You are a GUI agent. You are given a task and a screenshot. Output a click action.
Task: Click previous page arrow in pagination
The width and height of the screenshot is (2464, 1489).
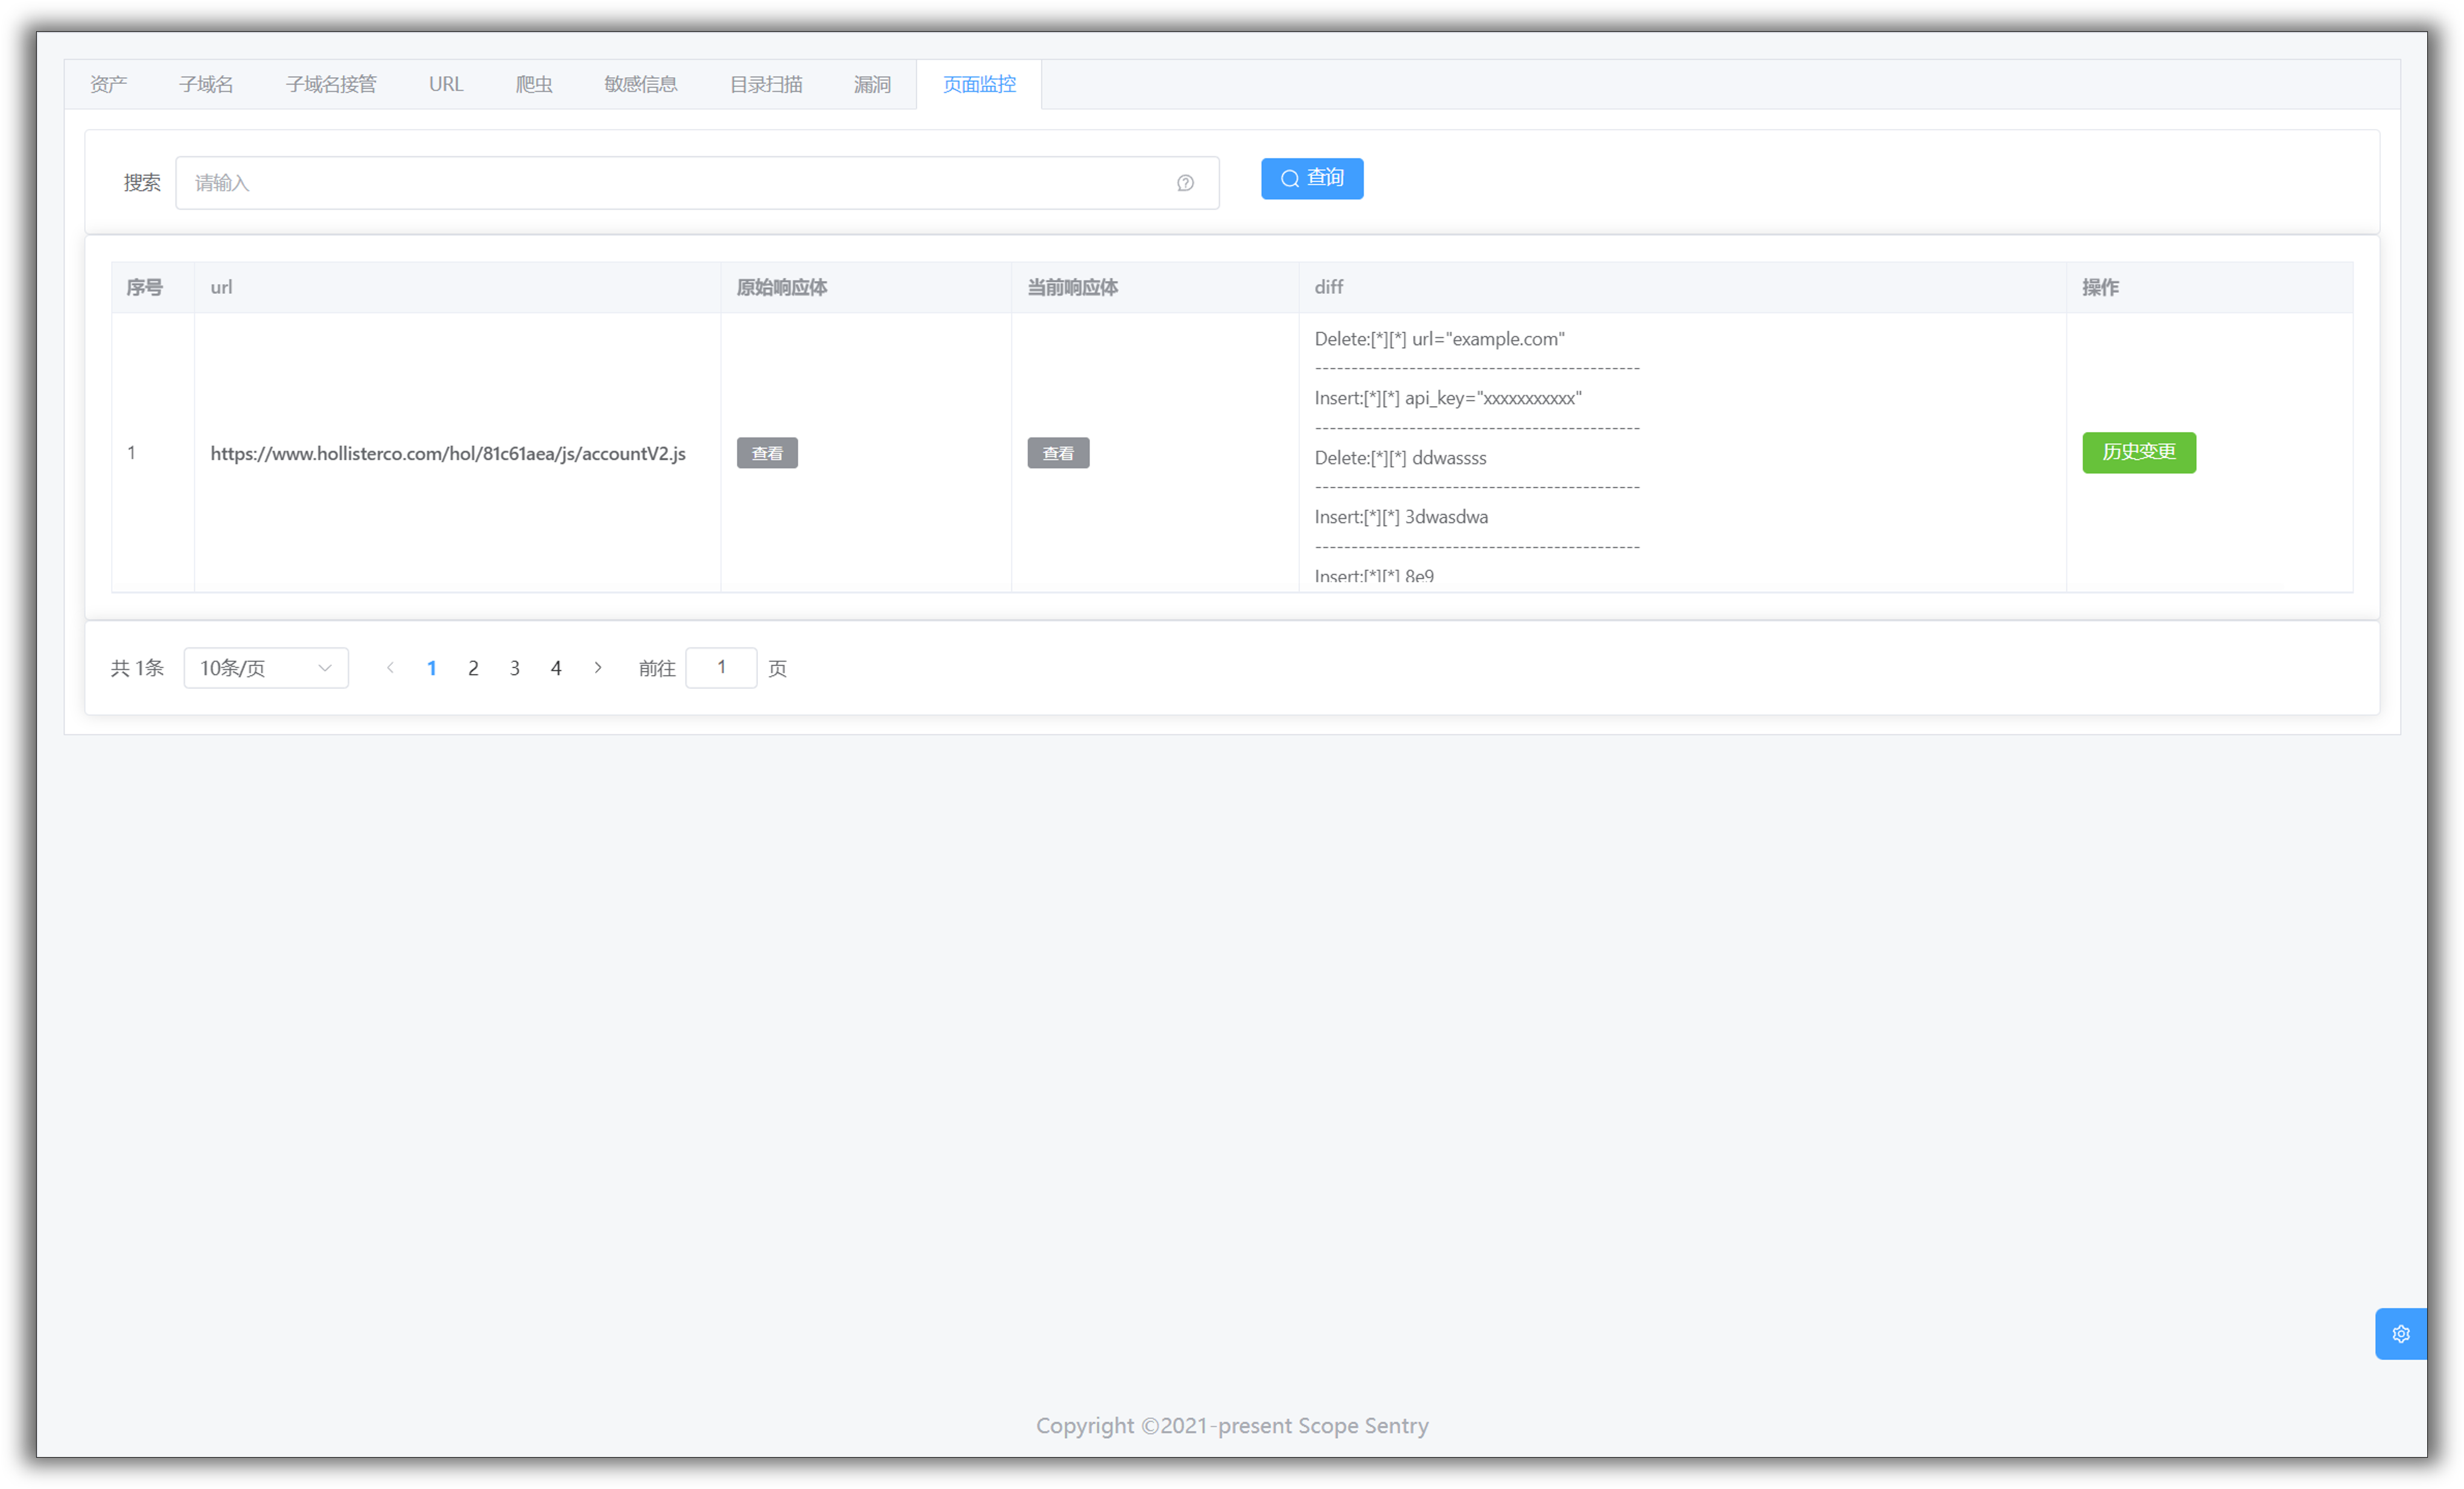390,668
